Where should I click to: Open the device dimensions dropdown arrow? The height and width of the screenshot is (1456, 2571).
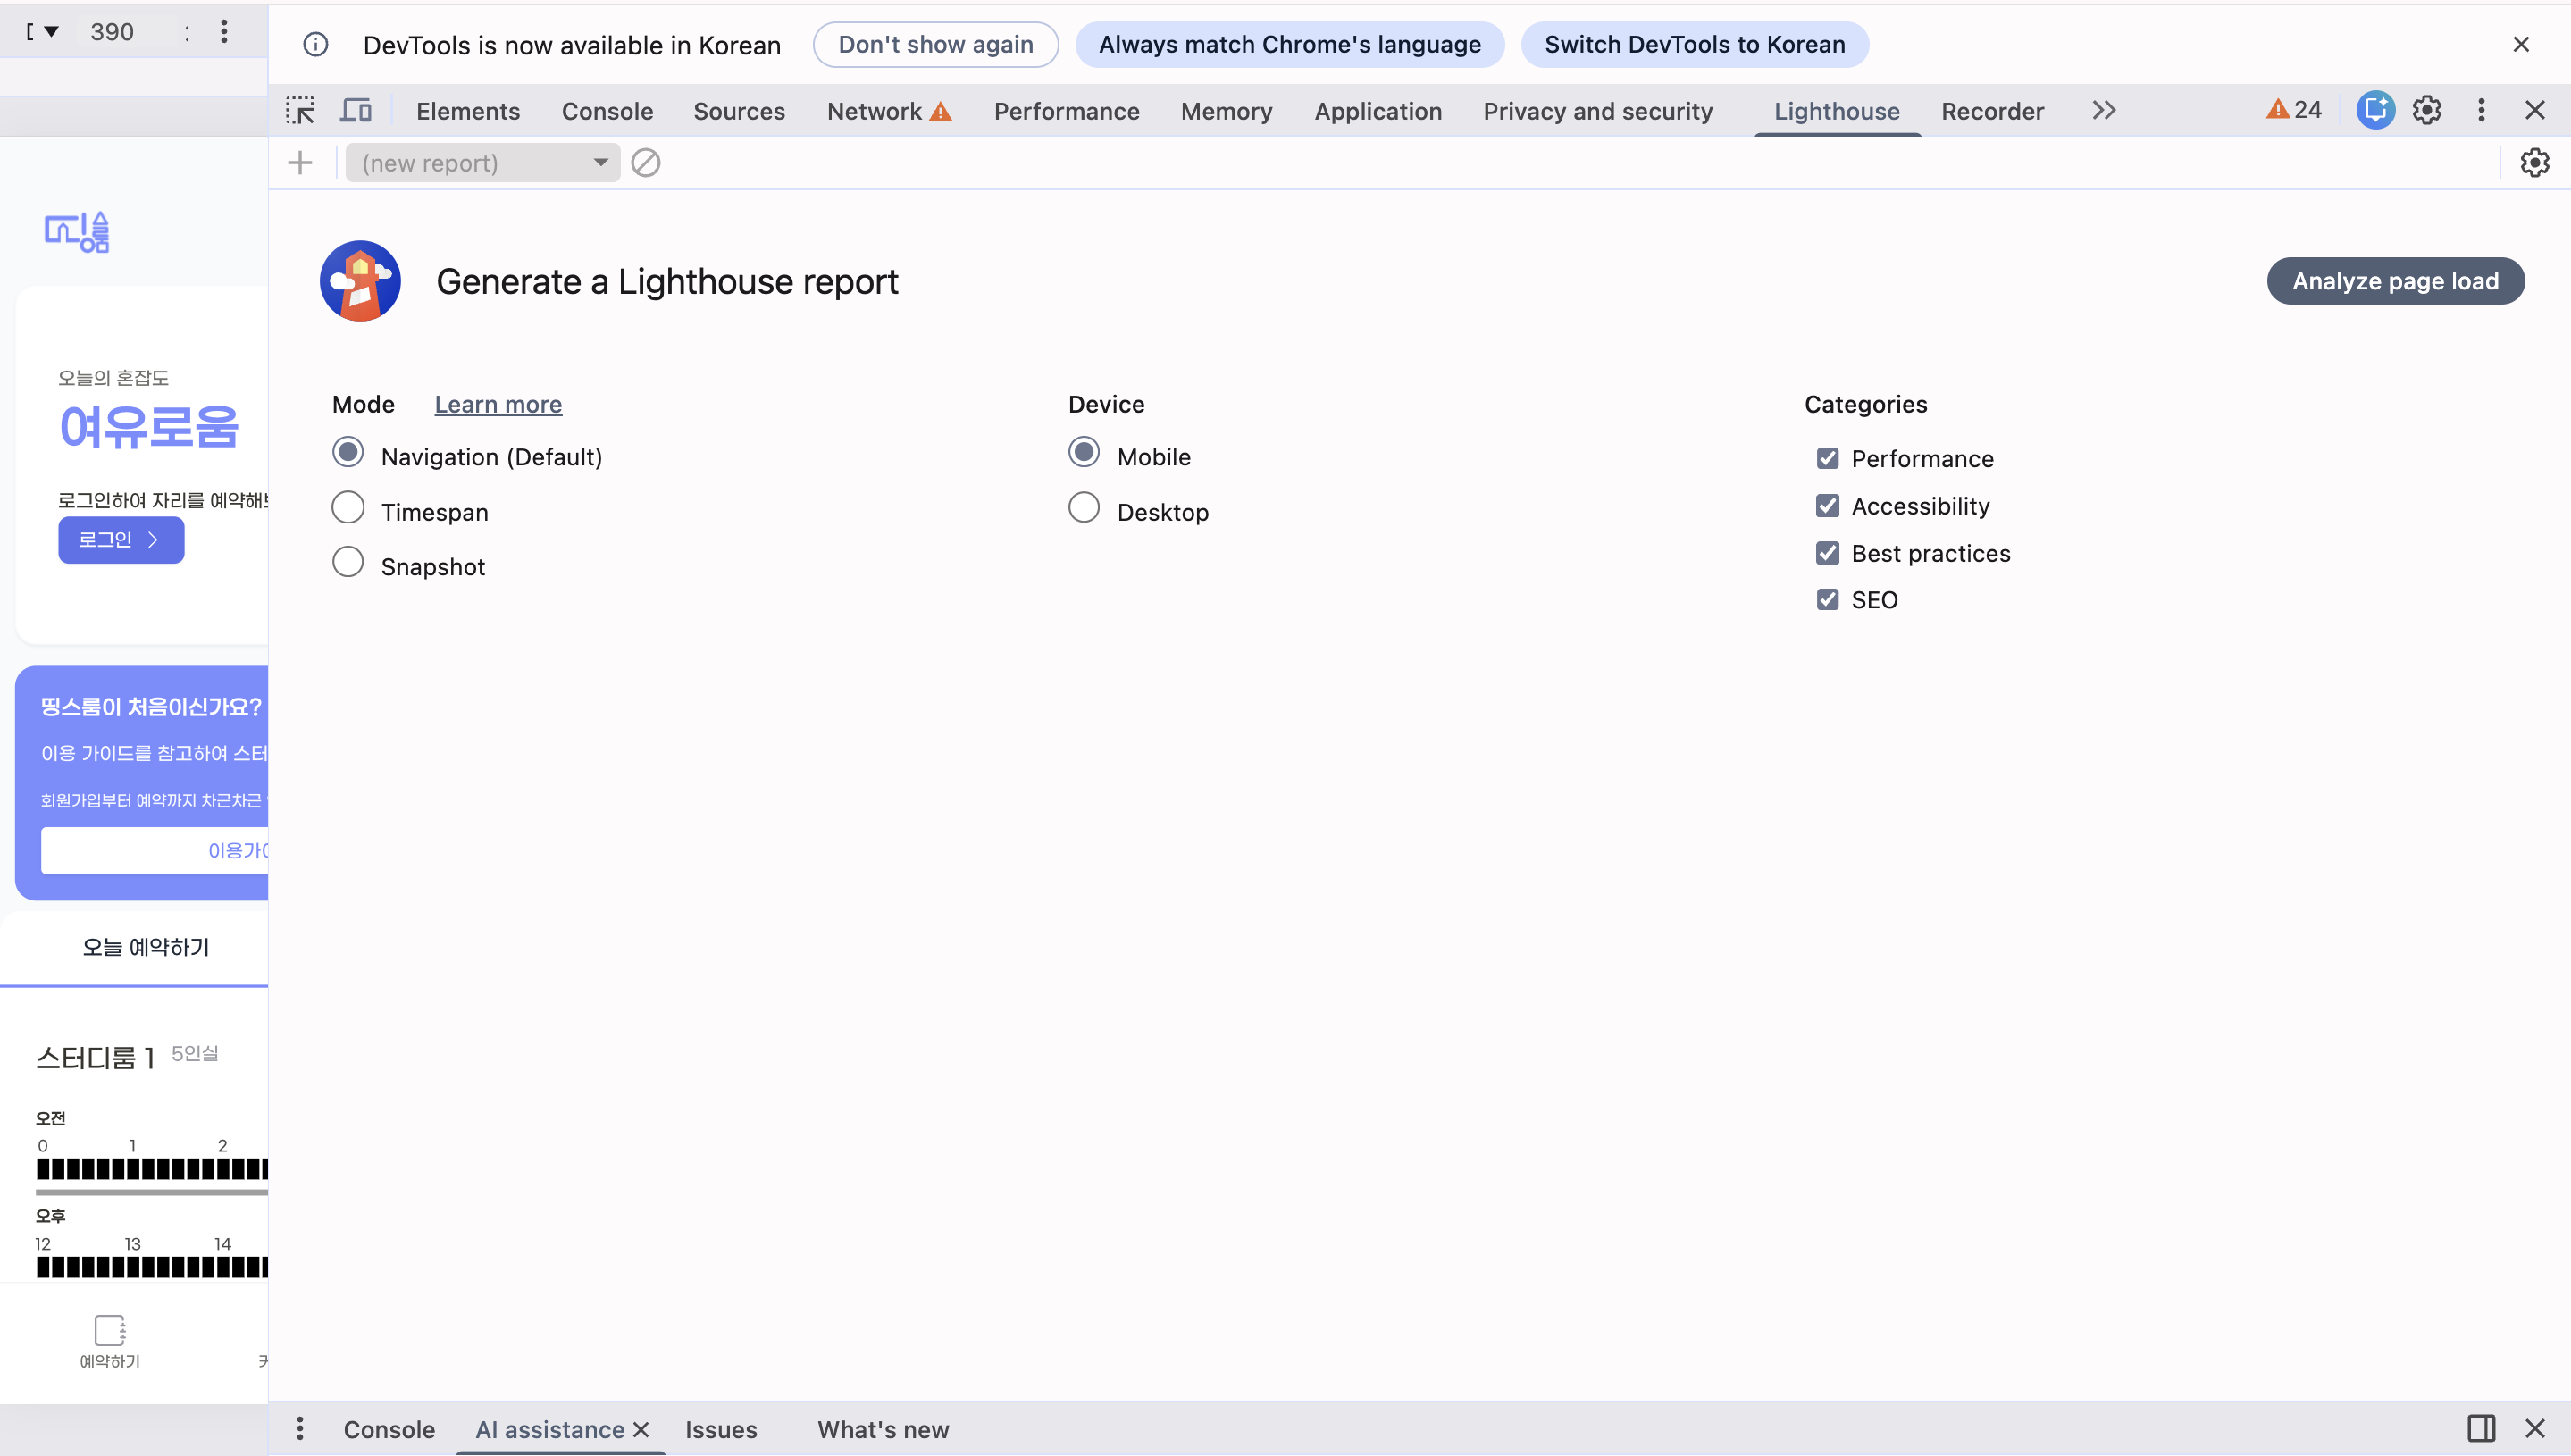click(51, 32)
